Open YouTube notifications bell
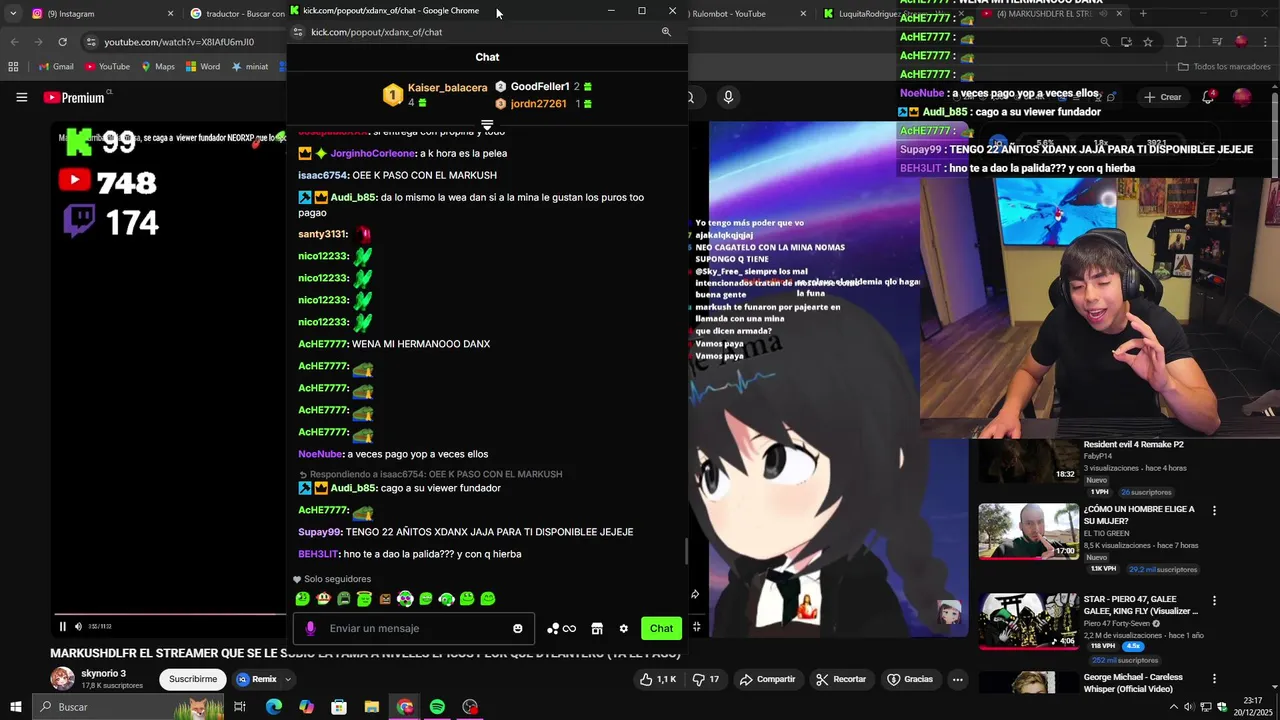The image size is (1280, 720). pyautogui.click(x=1208, y=97)
